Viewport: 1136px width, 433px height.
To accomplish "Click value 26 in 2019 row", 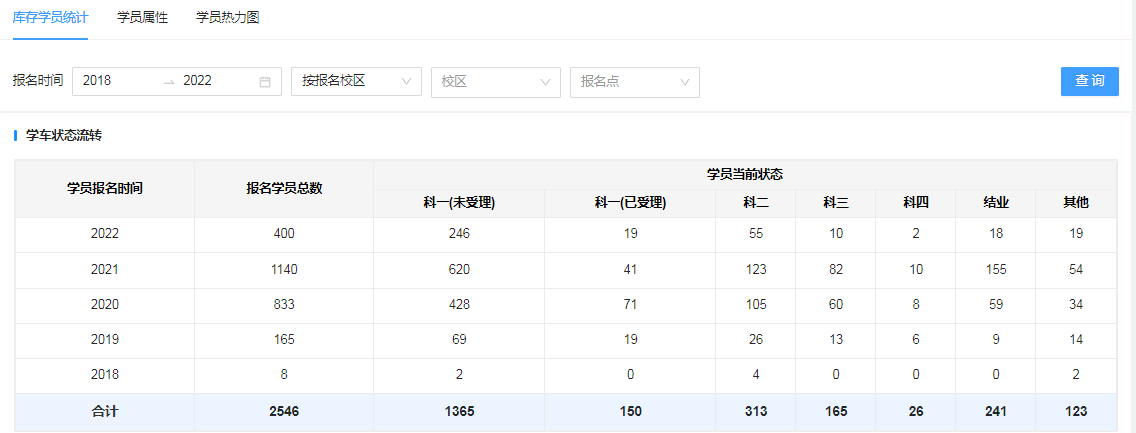I will click(x=756, y=340).
